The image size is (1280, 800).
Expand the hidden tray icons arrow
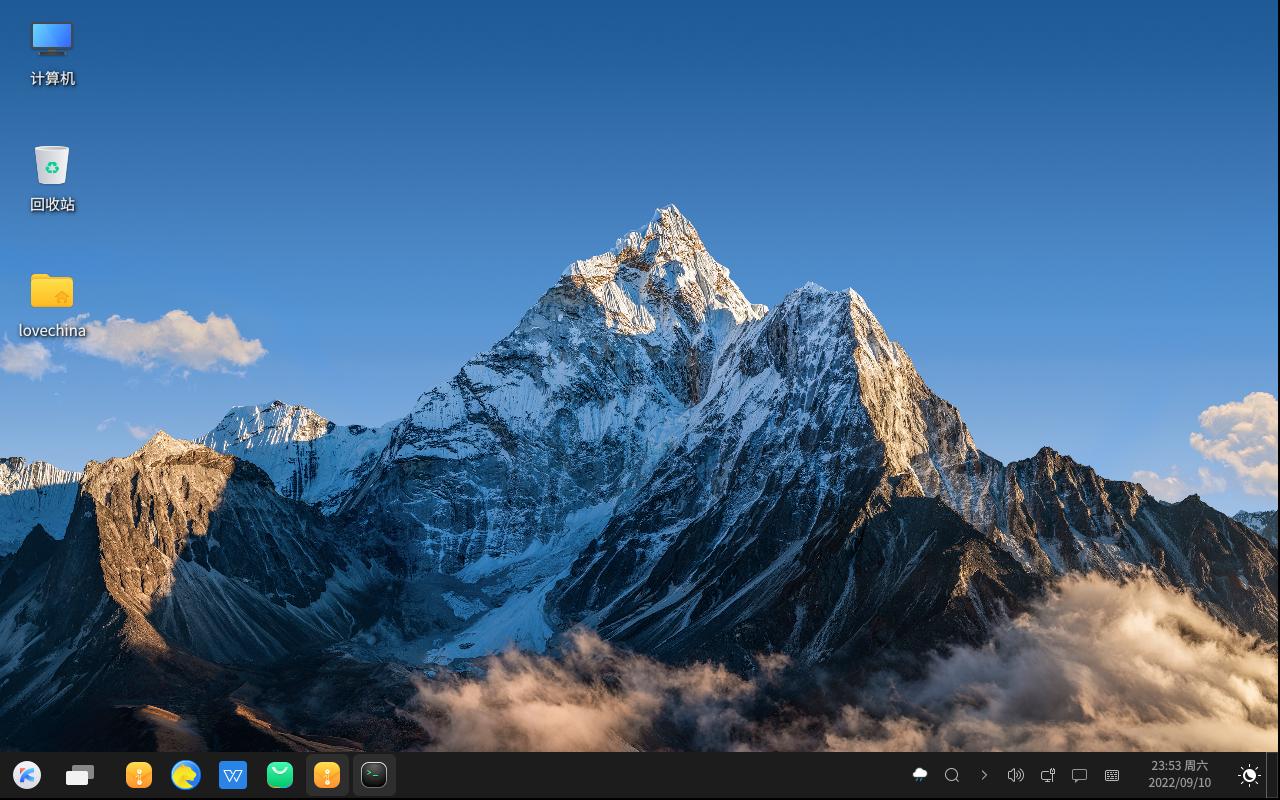[x=984, y=775]
